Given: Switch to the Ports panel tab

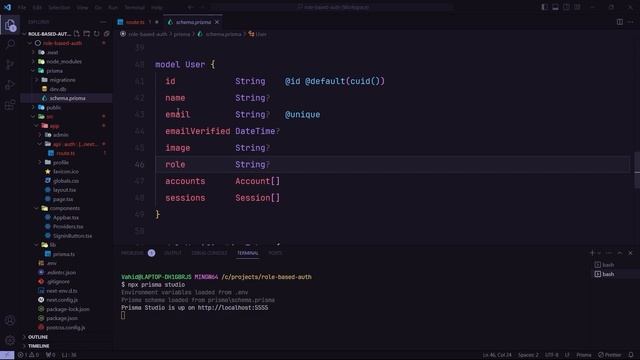Looking at the screenshot, I should [275, 253].
